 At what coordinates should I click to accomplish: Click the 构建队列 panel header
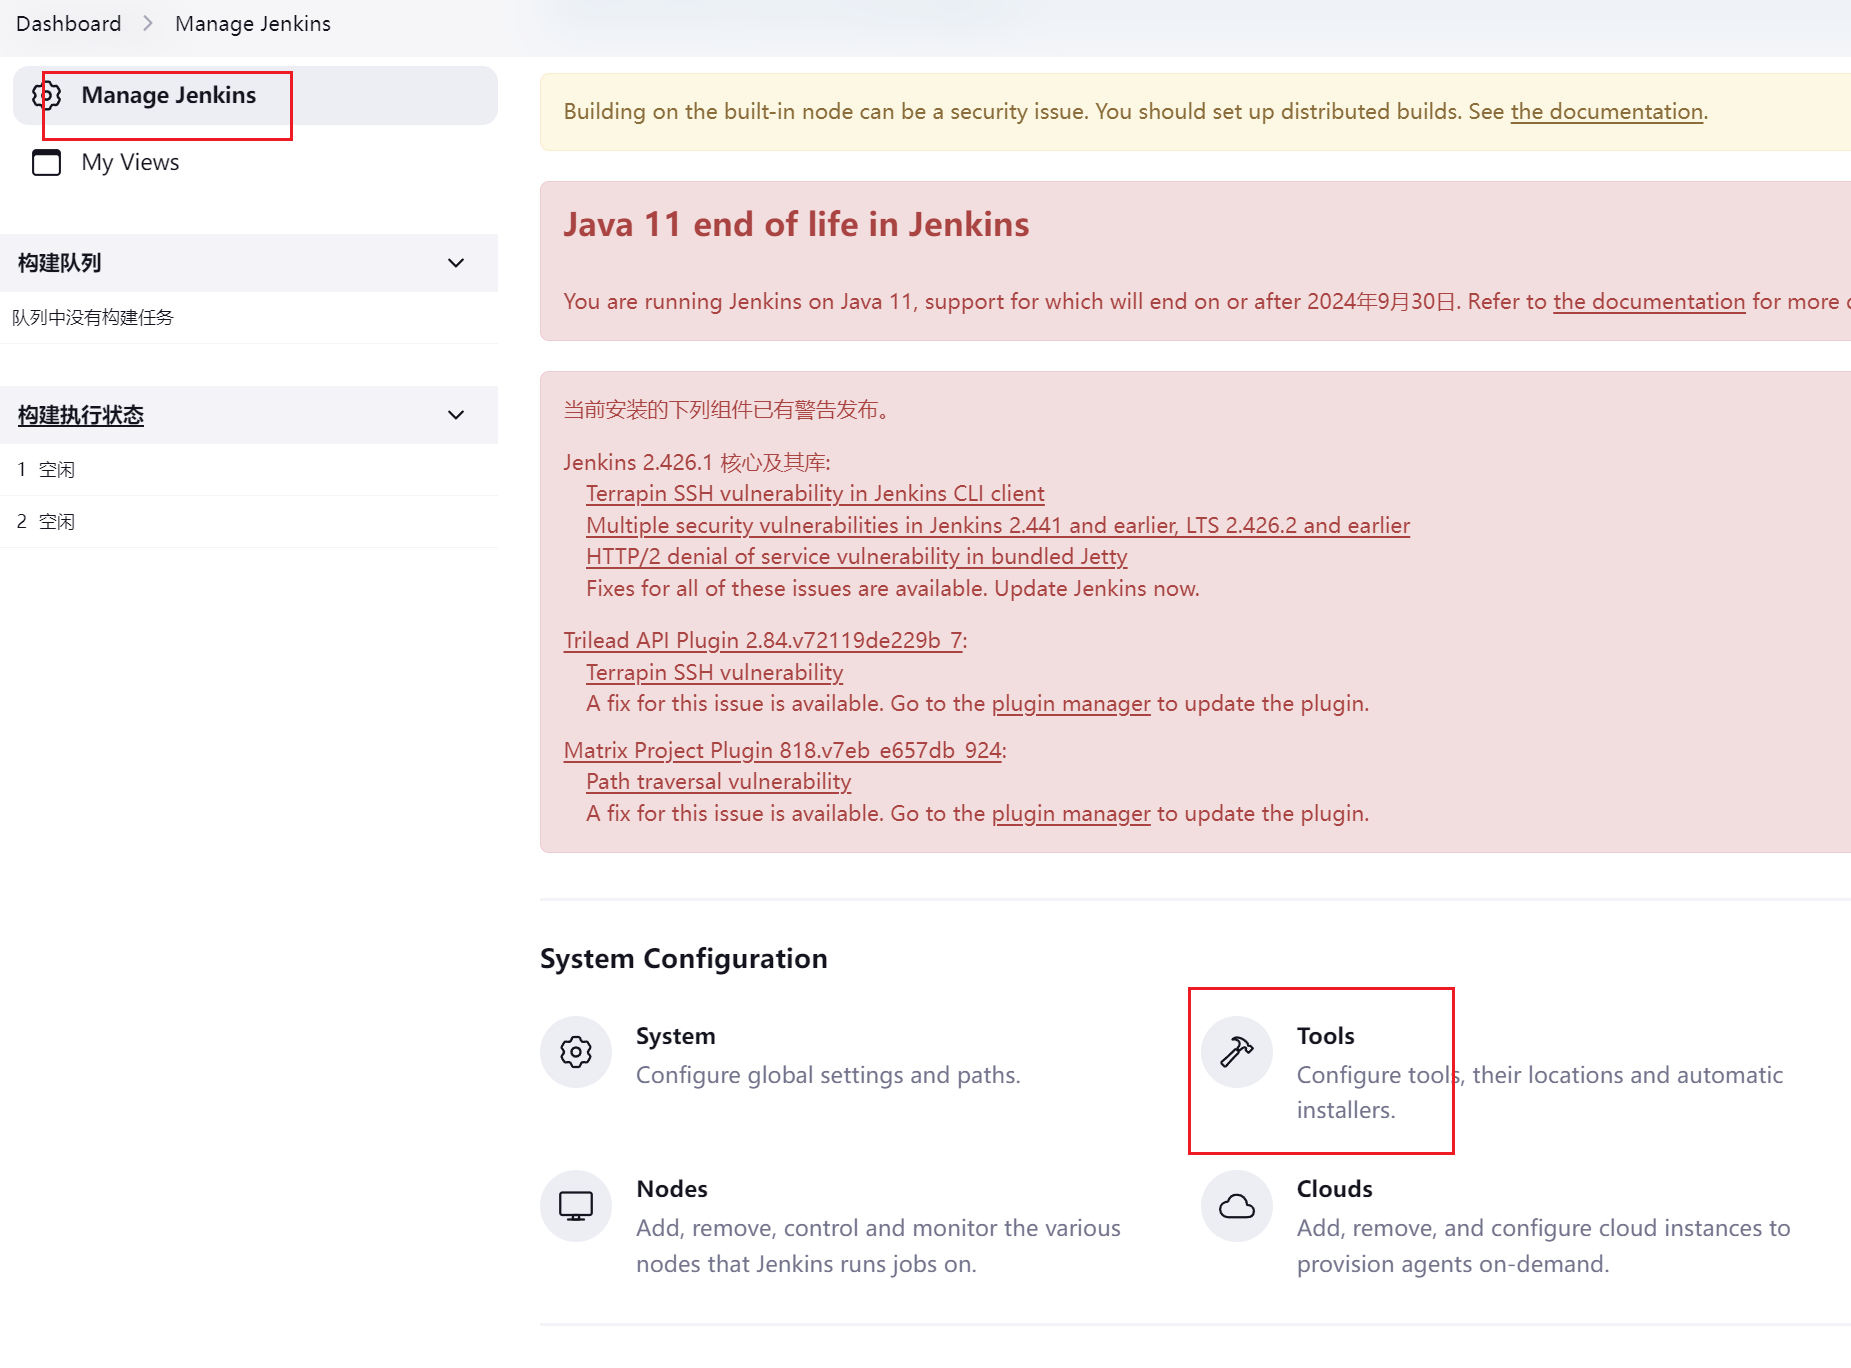(249, 263)
